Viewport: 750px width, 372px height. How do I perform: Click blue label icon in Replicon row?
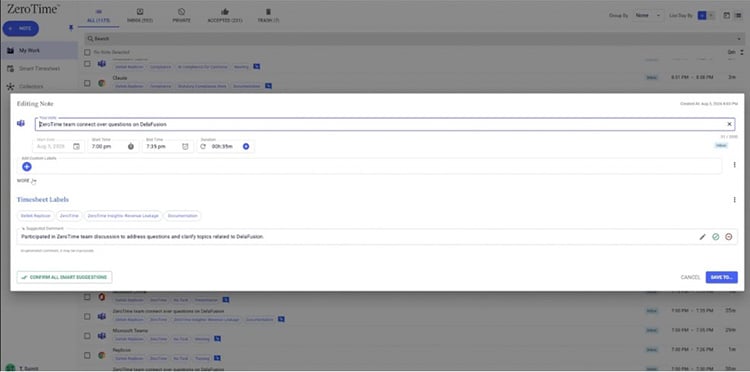218,358
